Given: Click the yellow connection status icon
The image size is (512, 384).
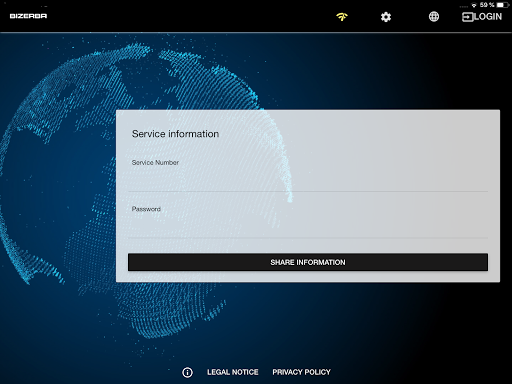Looking at the screenshot, I should (342, 16).
